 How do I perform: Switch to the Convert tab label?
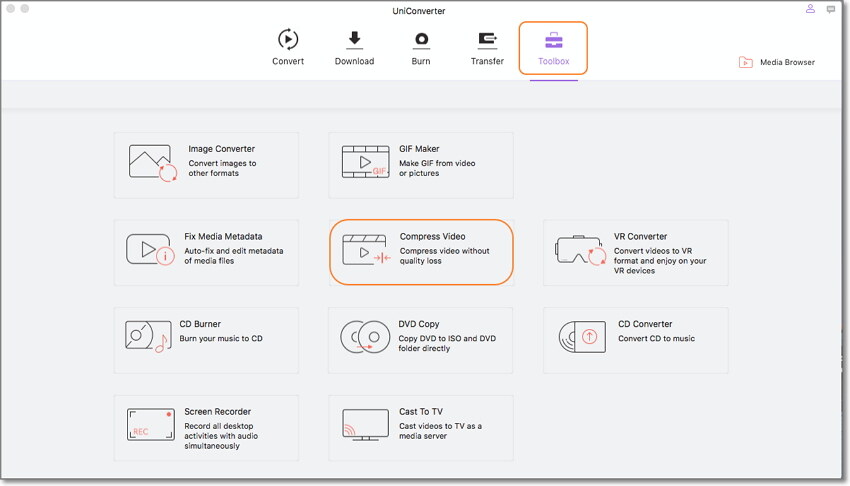[288, 61]
